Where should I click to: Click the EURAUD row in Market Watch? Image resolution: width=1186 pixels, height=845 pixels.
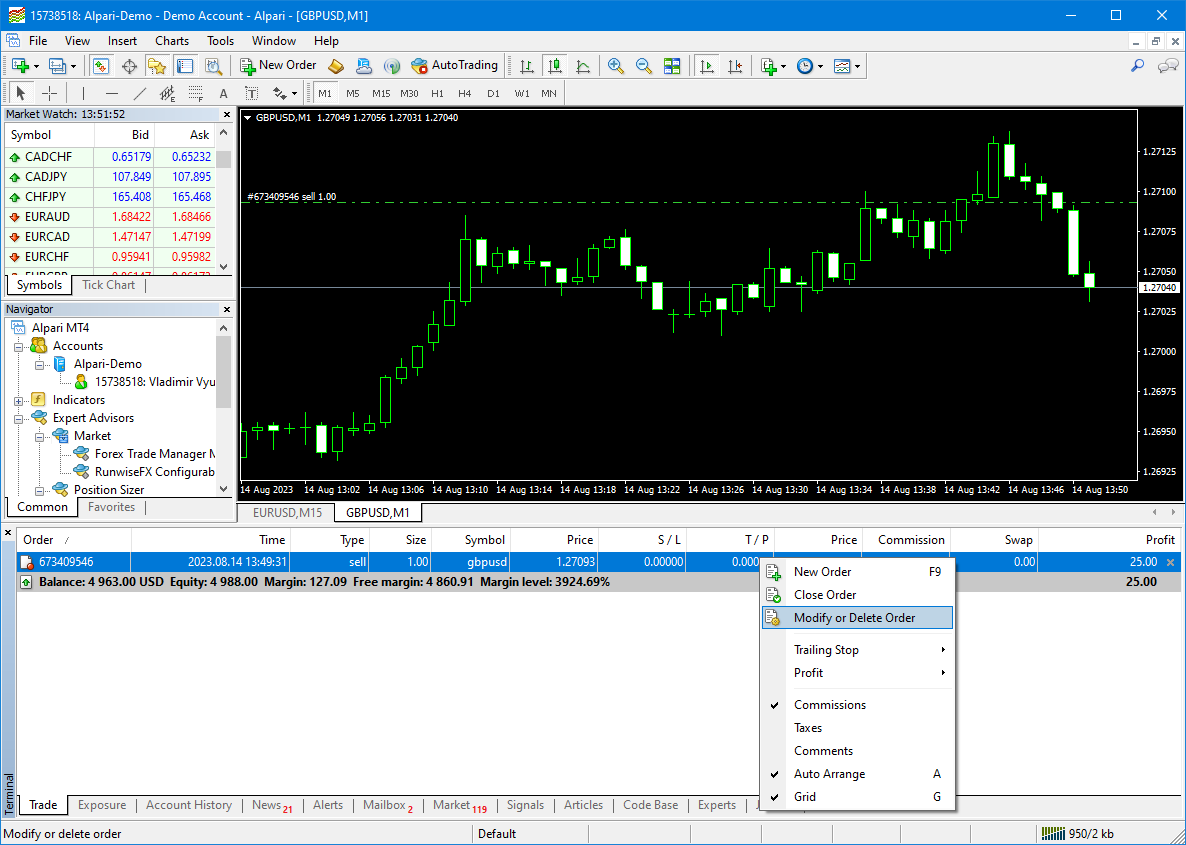[x=47, y=217]
